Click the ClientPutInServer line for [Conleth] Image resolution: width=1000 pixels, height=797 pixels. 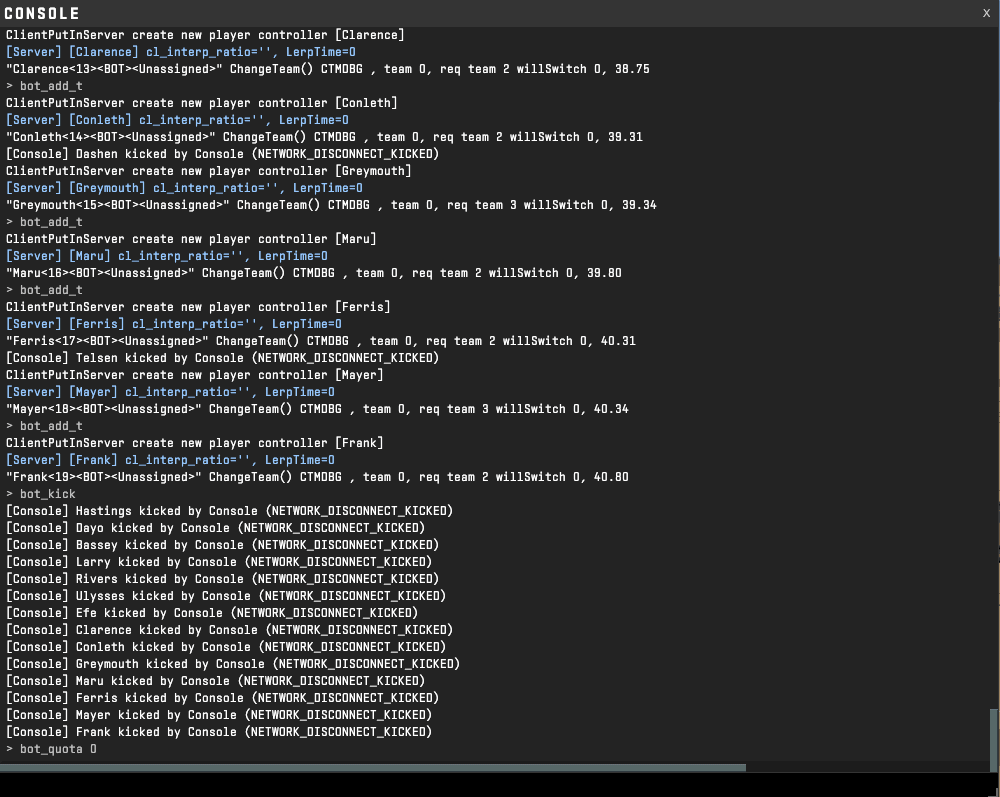coord(201,103)
